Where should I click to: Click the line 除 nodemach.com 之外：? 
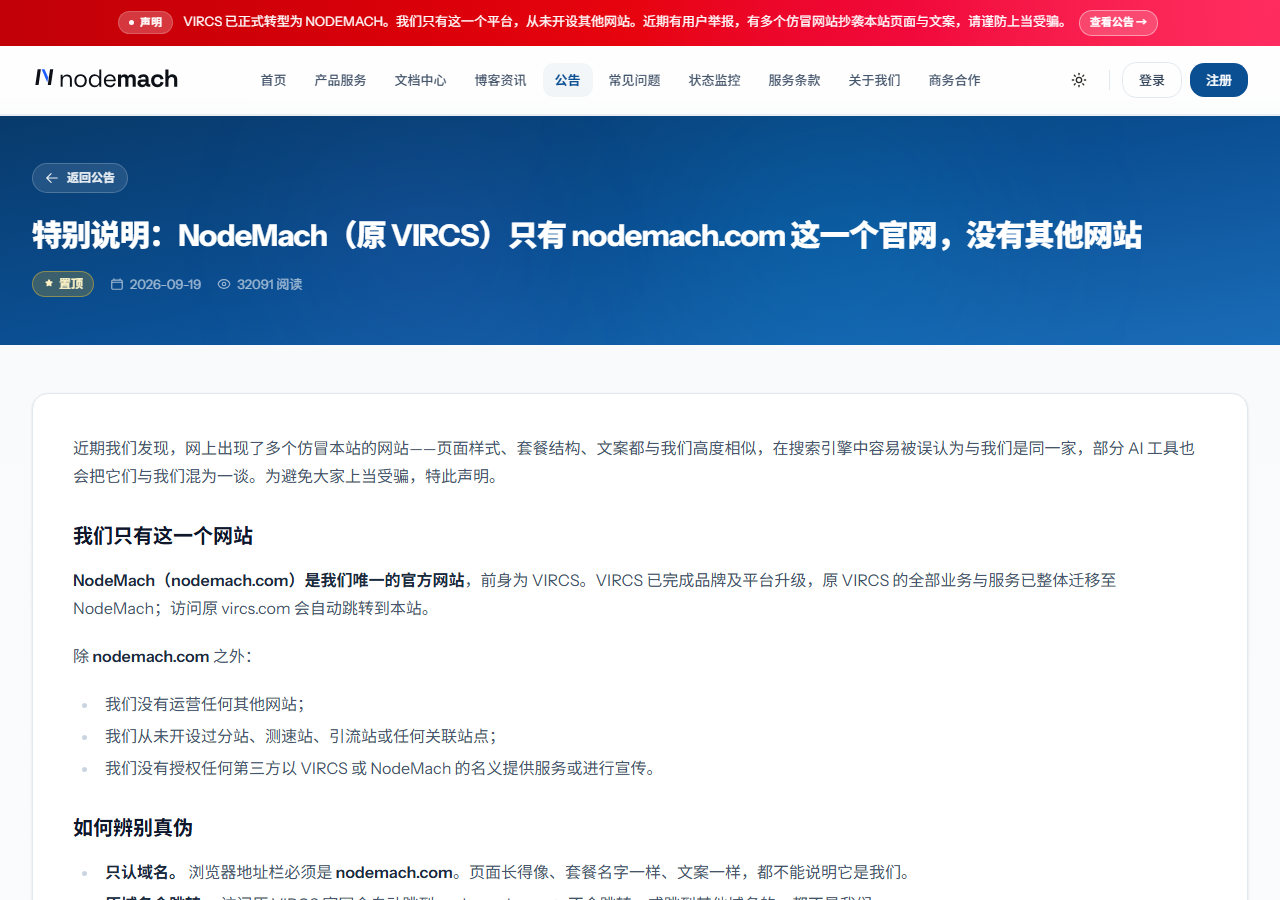point(162,656)
